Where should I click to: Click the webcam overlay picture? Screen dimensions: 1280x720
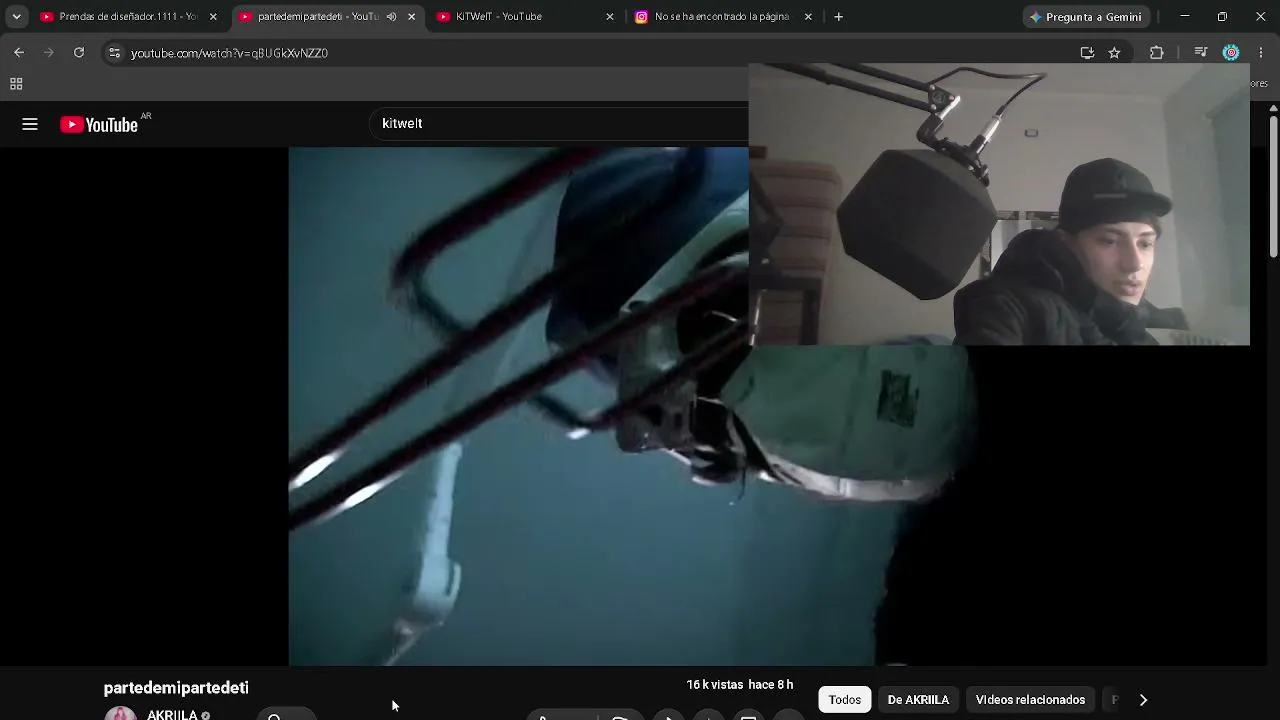[x=999, y=205]
